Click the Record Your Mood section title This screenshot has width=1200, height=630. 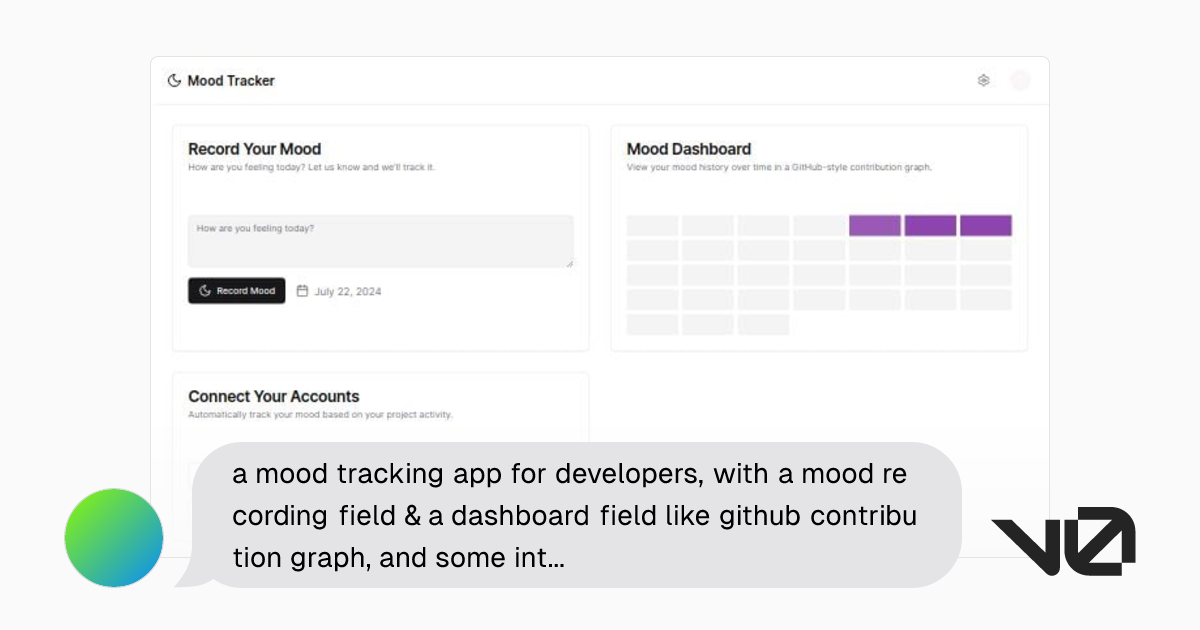pyautogui.click(x=254, y=148)
